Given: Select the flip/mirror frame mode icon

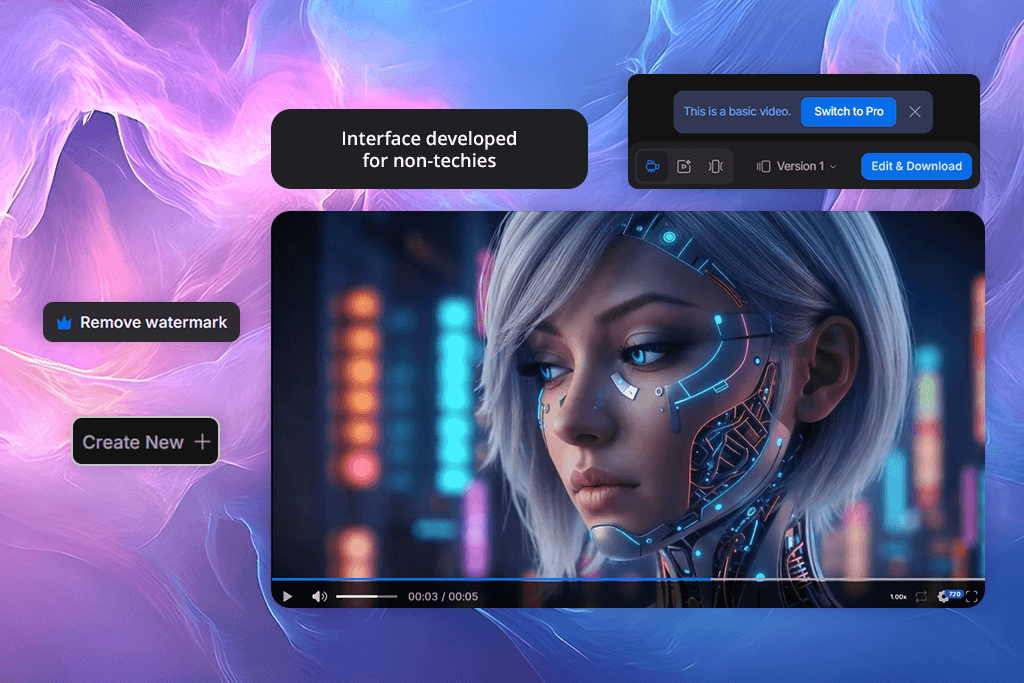Looking at the screenshot, I should [x=716, y=167].
